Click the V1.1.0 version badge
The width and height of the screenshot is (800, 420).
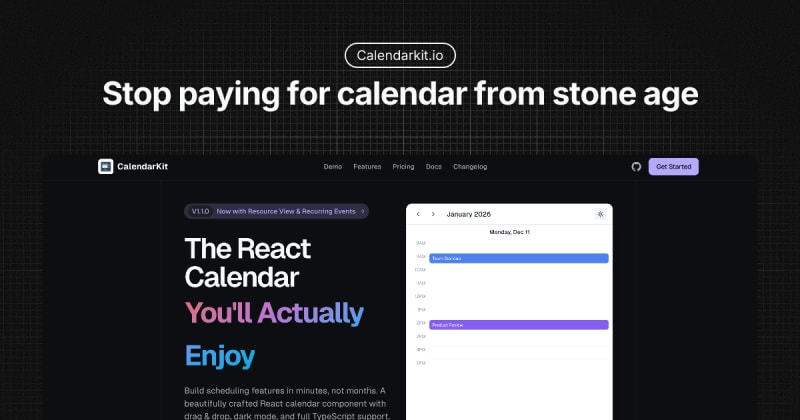pyautogui.click(x=200, y=211)
